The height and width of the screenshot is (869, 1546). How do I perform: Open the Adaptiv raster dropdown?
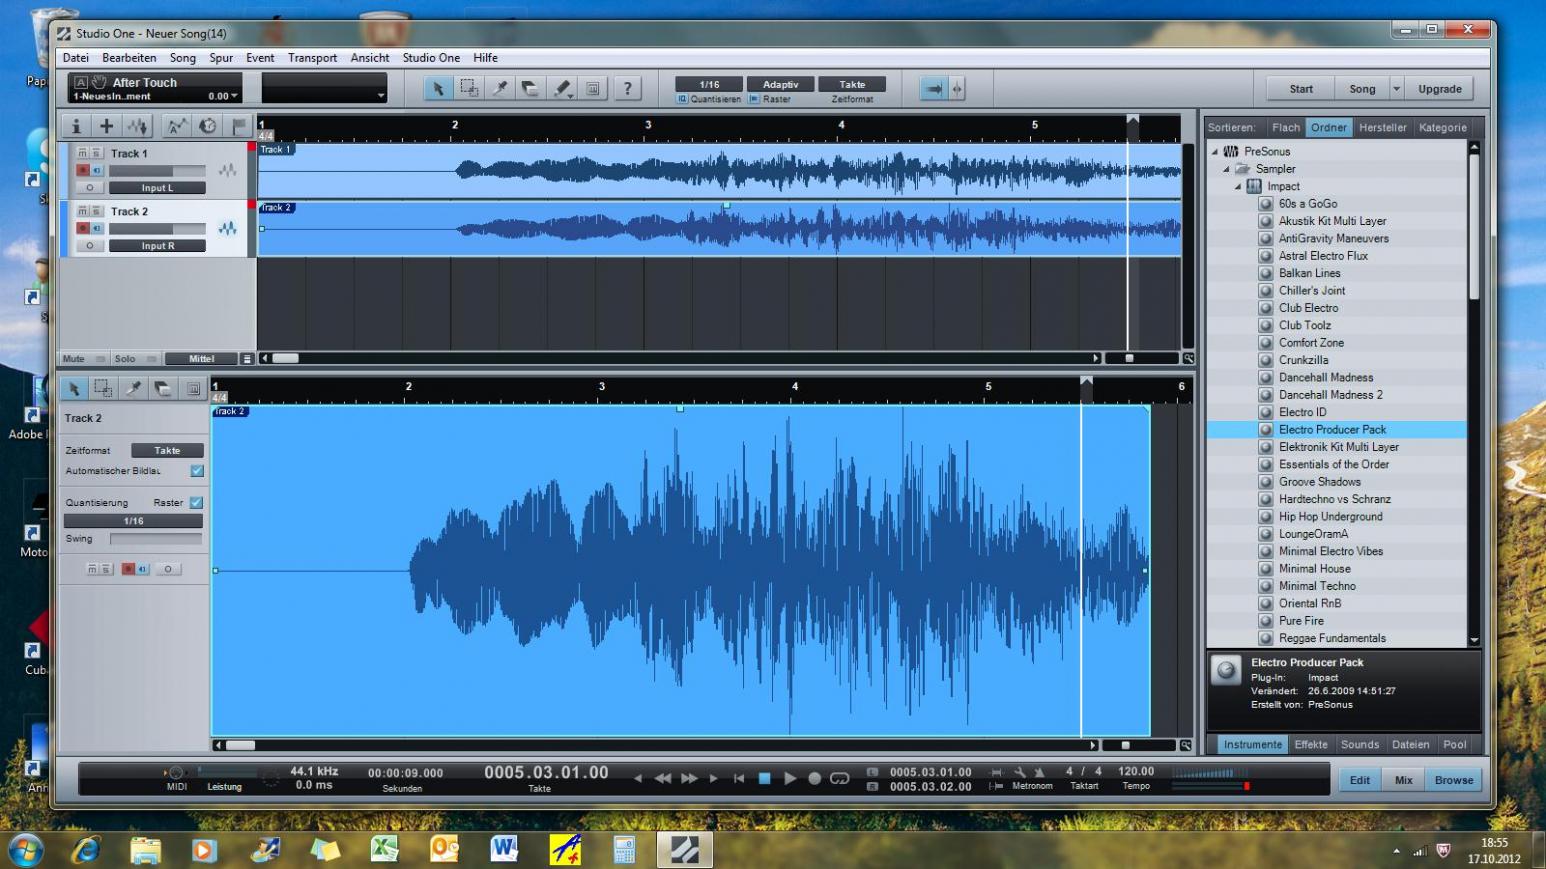(x=781, y=84)
